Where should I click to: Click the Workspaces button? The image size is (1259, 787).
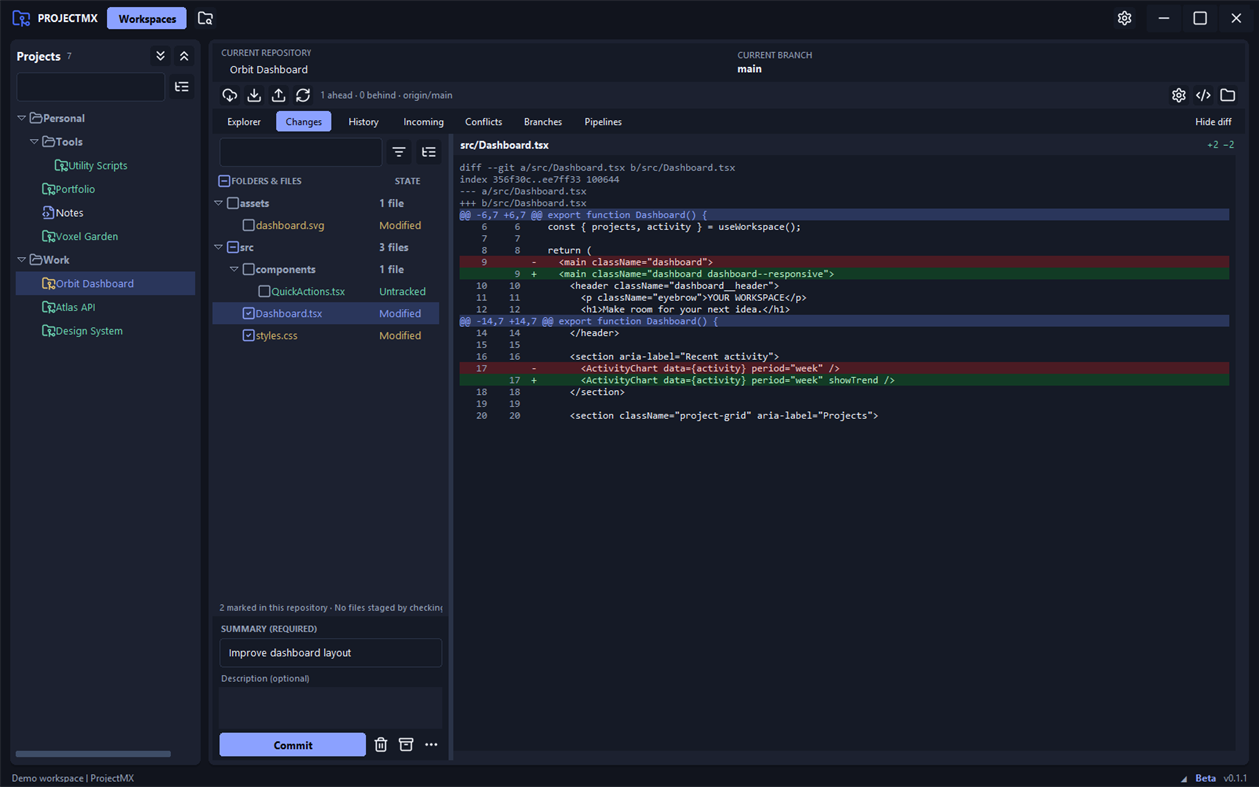pos(147,19)
